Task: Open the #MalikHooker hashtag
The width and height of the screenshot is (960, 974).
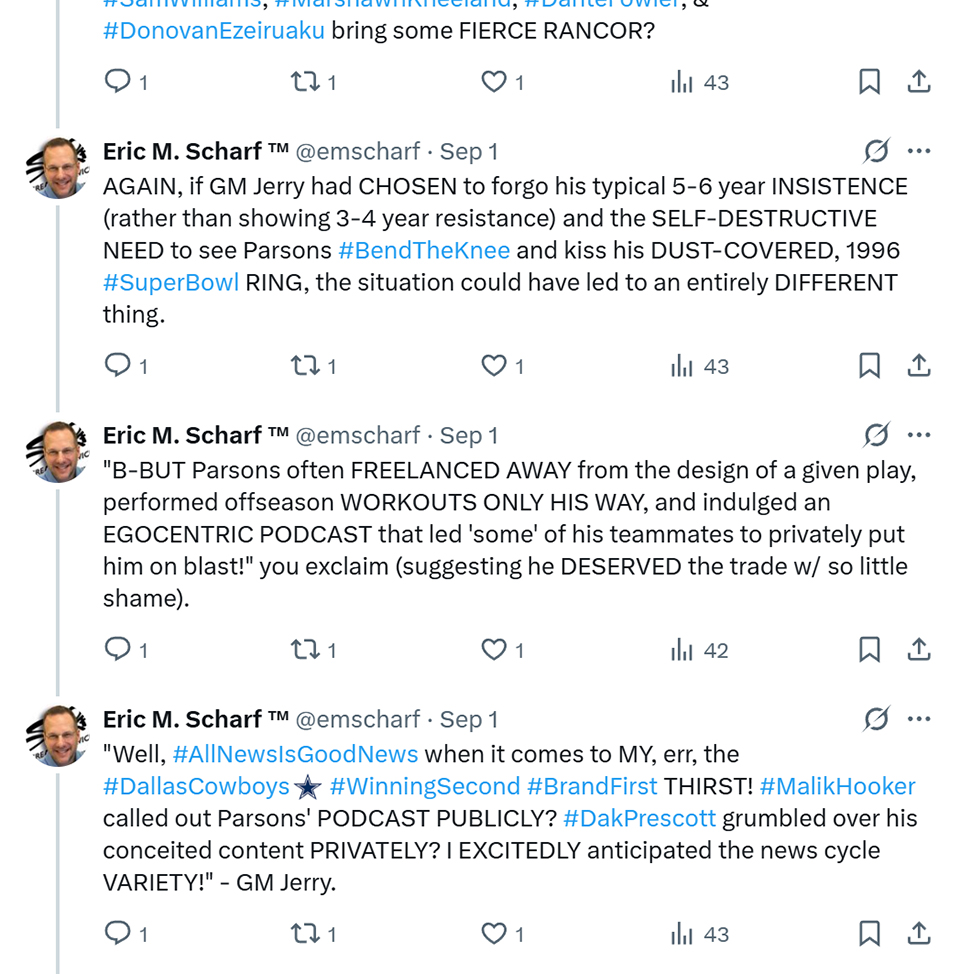Action: [837, 786]
